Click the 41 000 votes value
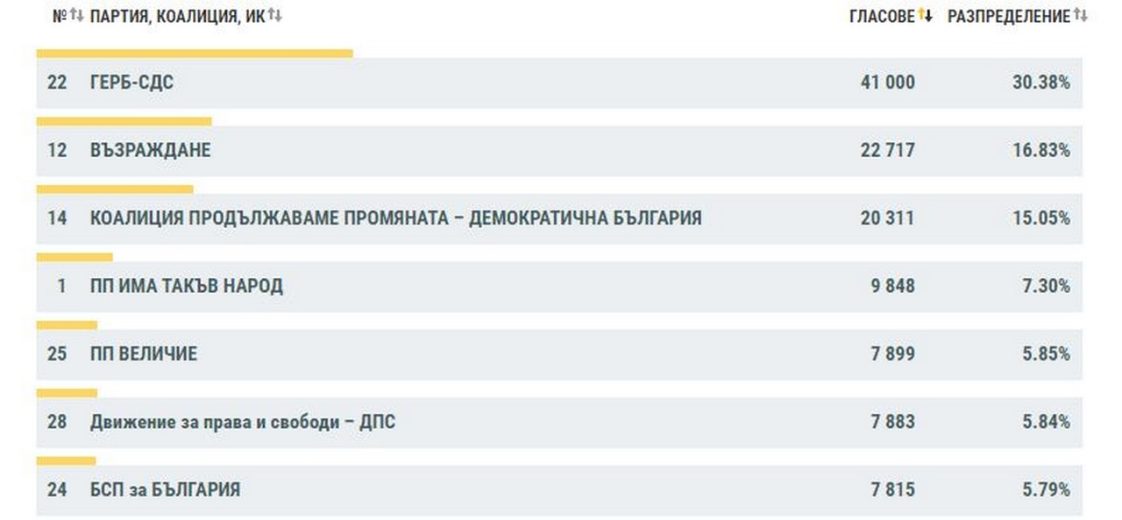 [887, 83]
